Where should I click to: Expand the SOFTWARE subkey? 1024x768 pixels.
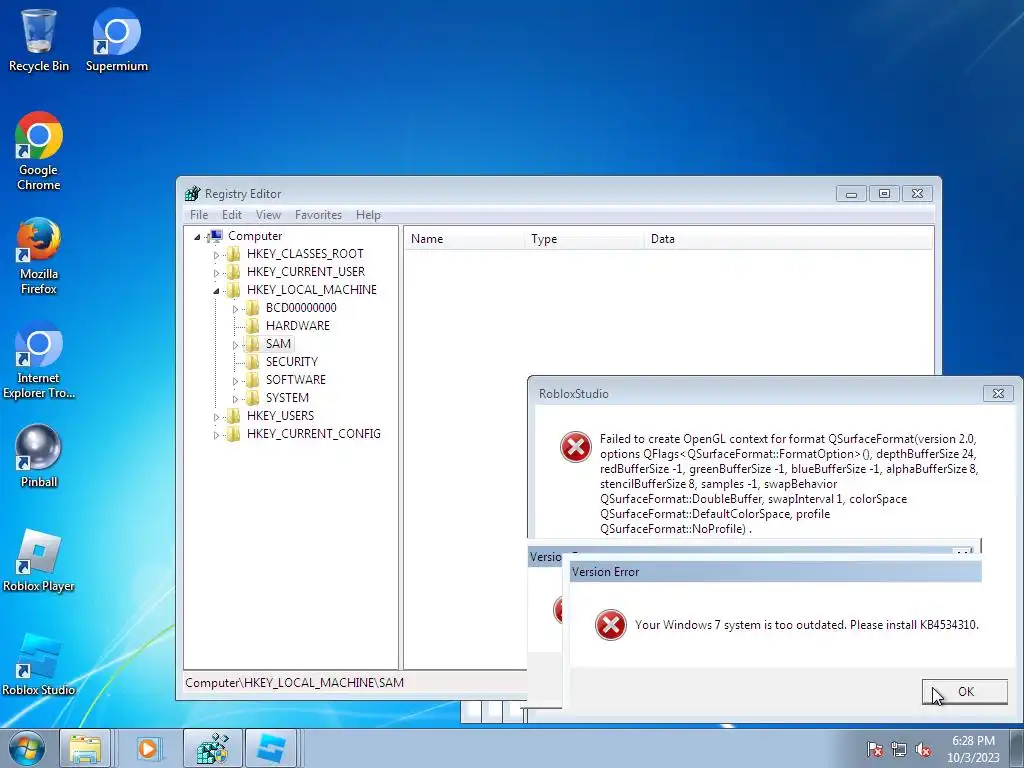[x=235, y=381]
